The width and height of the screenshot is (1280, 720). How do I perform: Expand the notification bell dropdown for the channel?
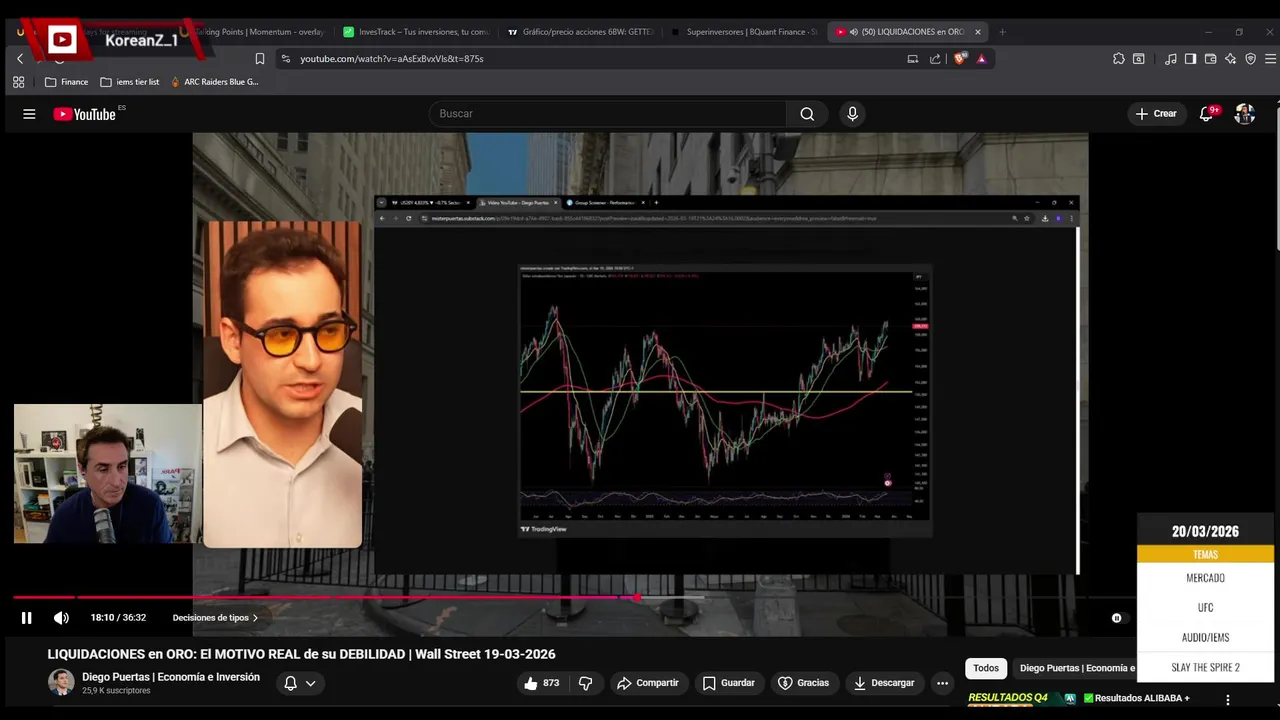(310, 684)
